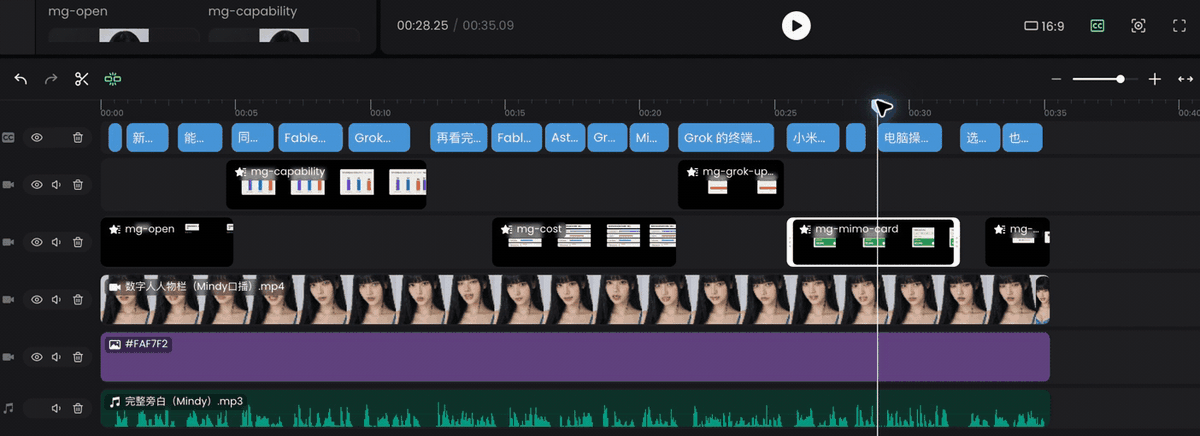Select the 'Fable...' subtitle clip near 00:07
This screenshot has width=1200, height=436.
311,138
